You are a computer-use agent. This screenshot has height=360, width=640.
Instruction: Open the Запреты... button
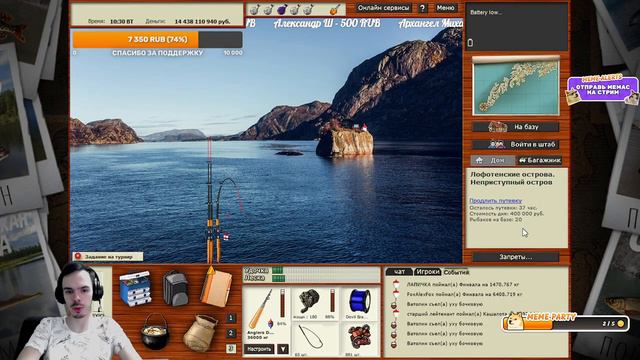pos(516,257)
